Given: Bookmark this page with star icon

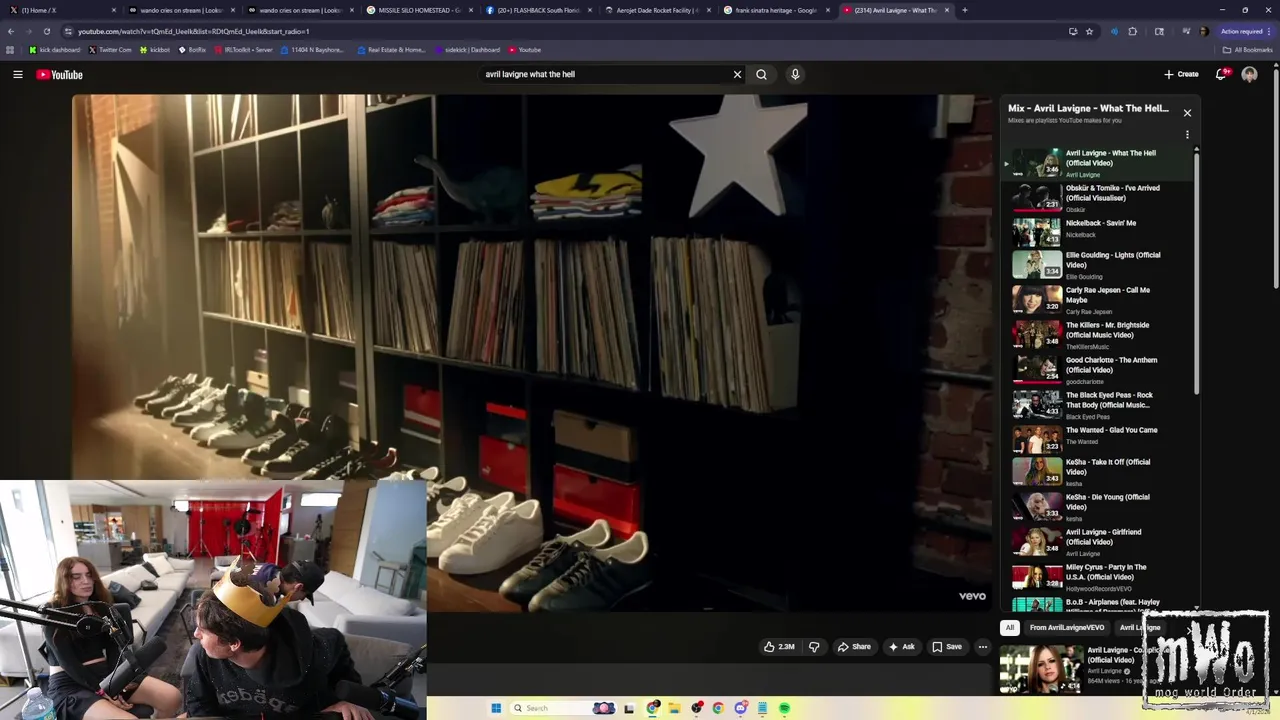Looking at the screenshot, I should [x=1089, y=31].
